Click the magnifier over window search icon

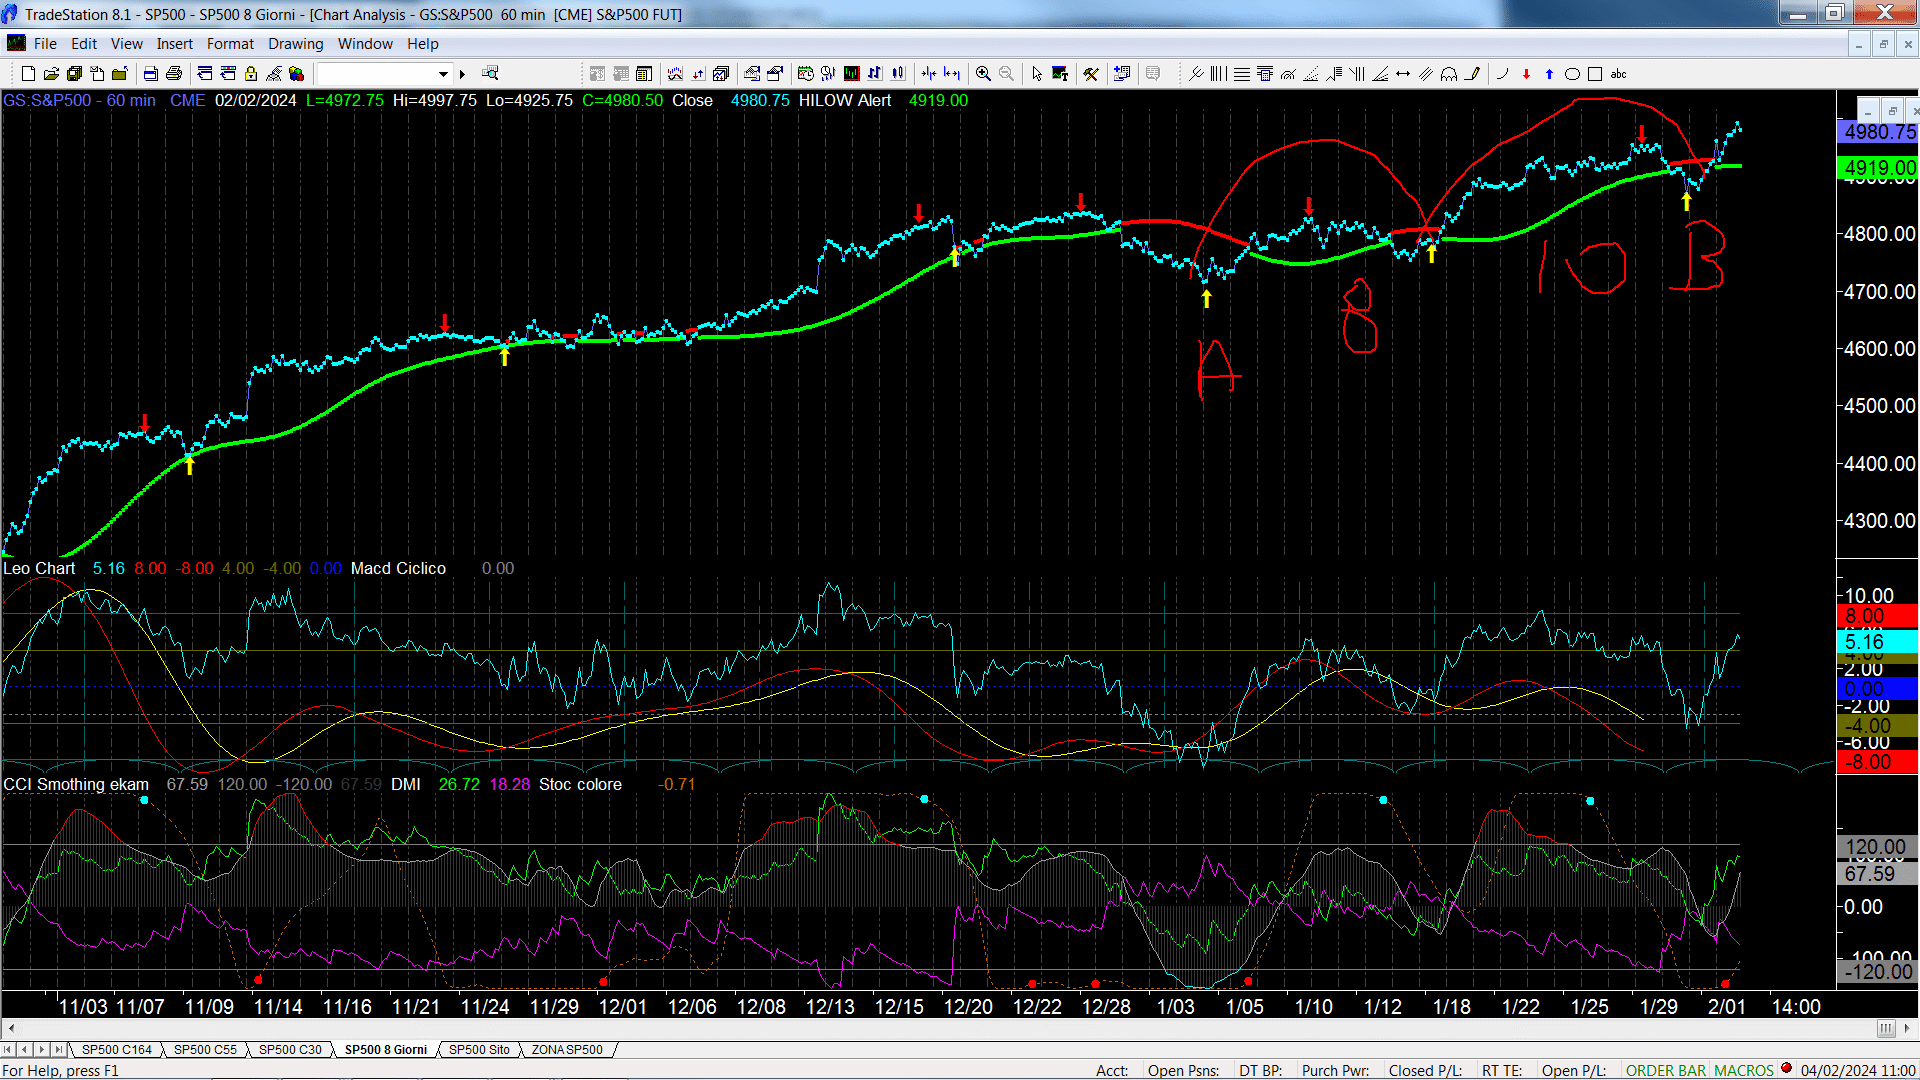click(x=490, y=73)
